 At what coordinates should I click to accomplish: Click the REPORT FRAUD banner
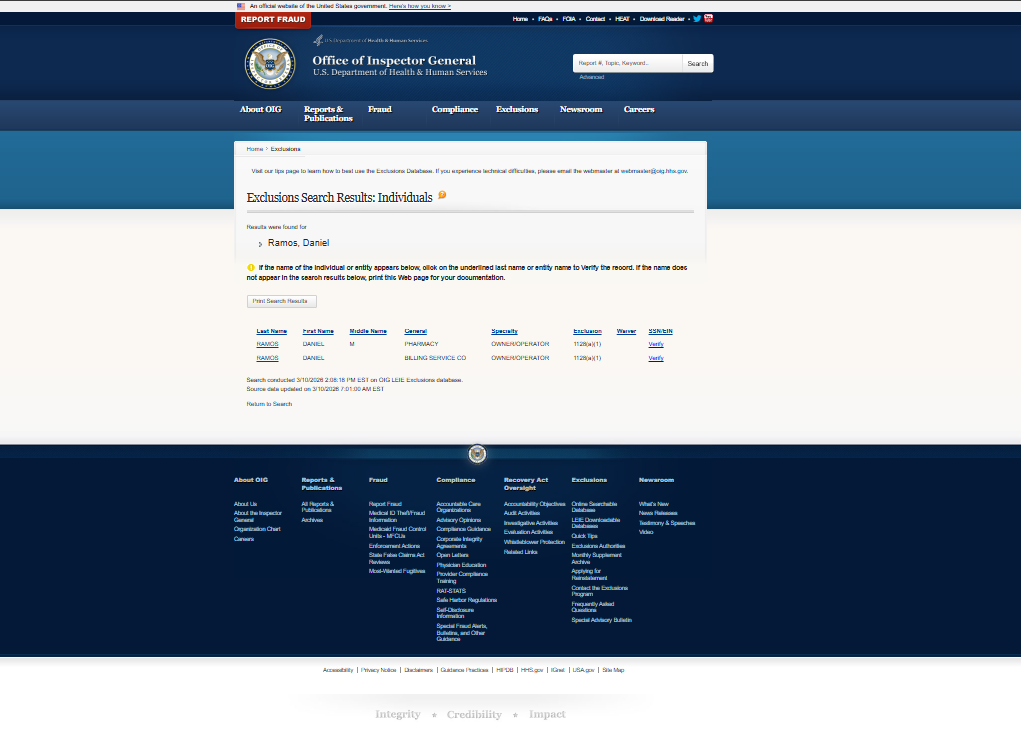[271, 18]
